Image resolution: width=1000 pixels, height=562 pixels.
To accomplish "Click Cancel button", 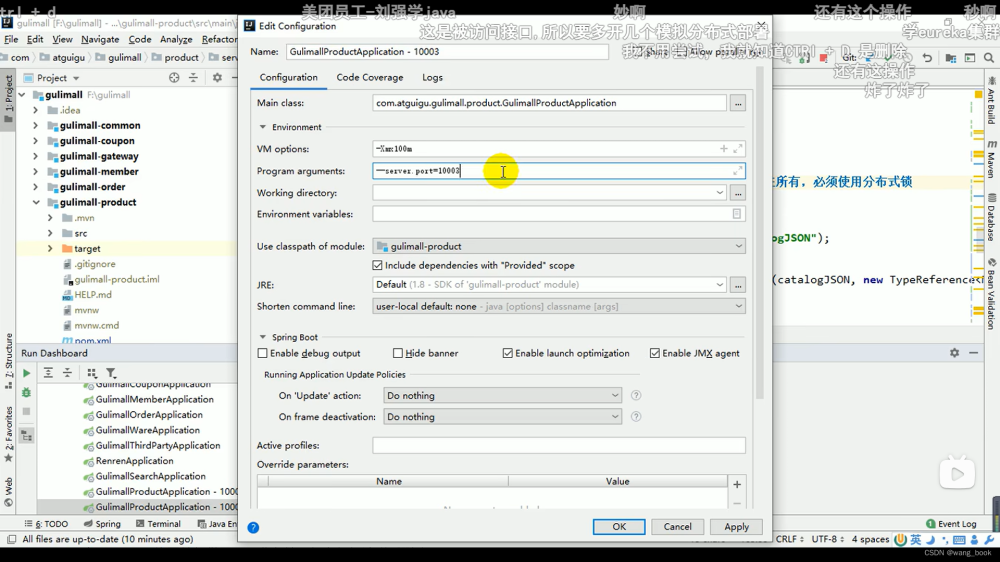I will (677, 527).
